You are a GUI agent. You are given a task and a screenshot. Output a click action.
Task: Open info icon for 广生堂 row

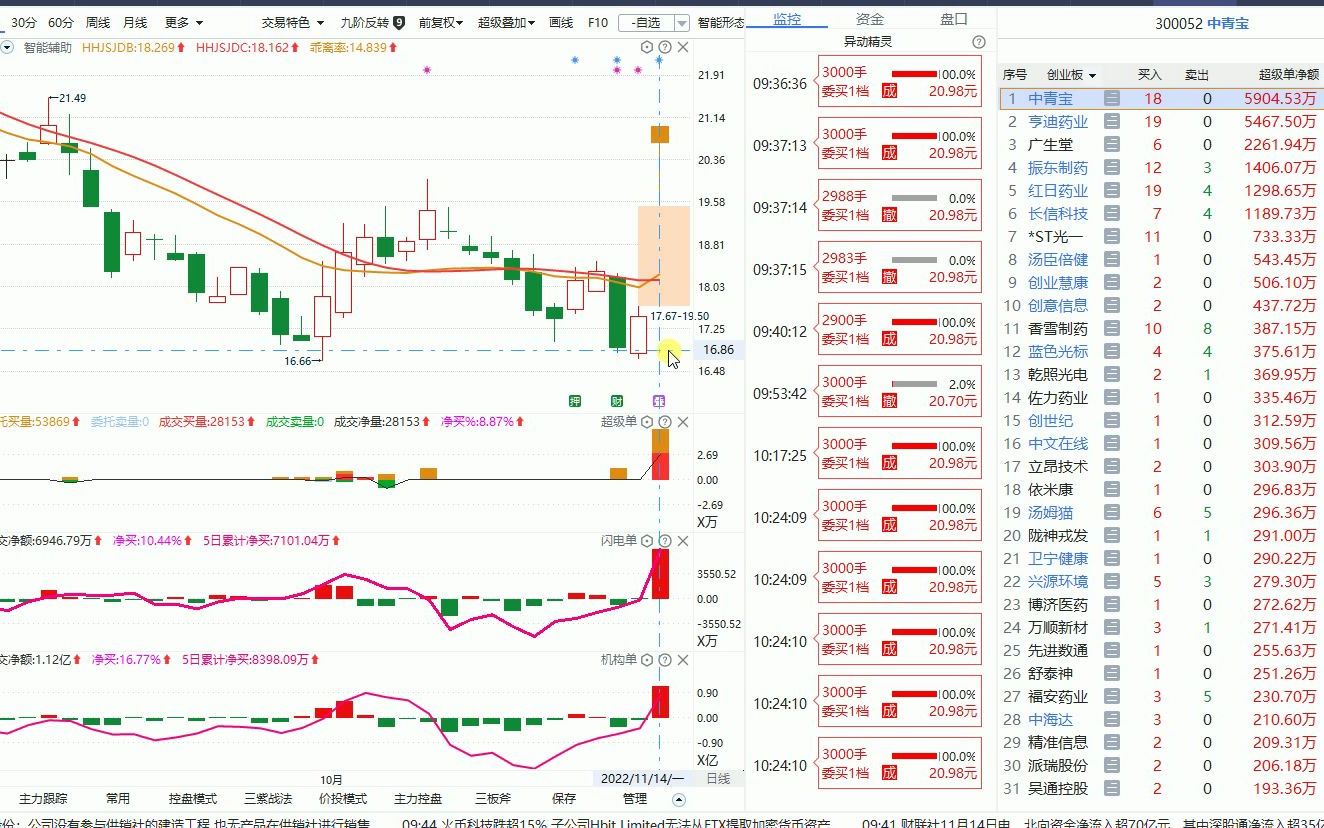[x=1112, y=144]
